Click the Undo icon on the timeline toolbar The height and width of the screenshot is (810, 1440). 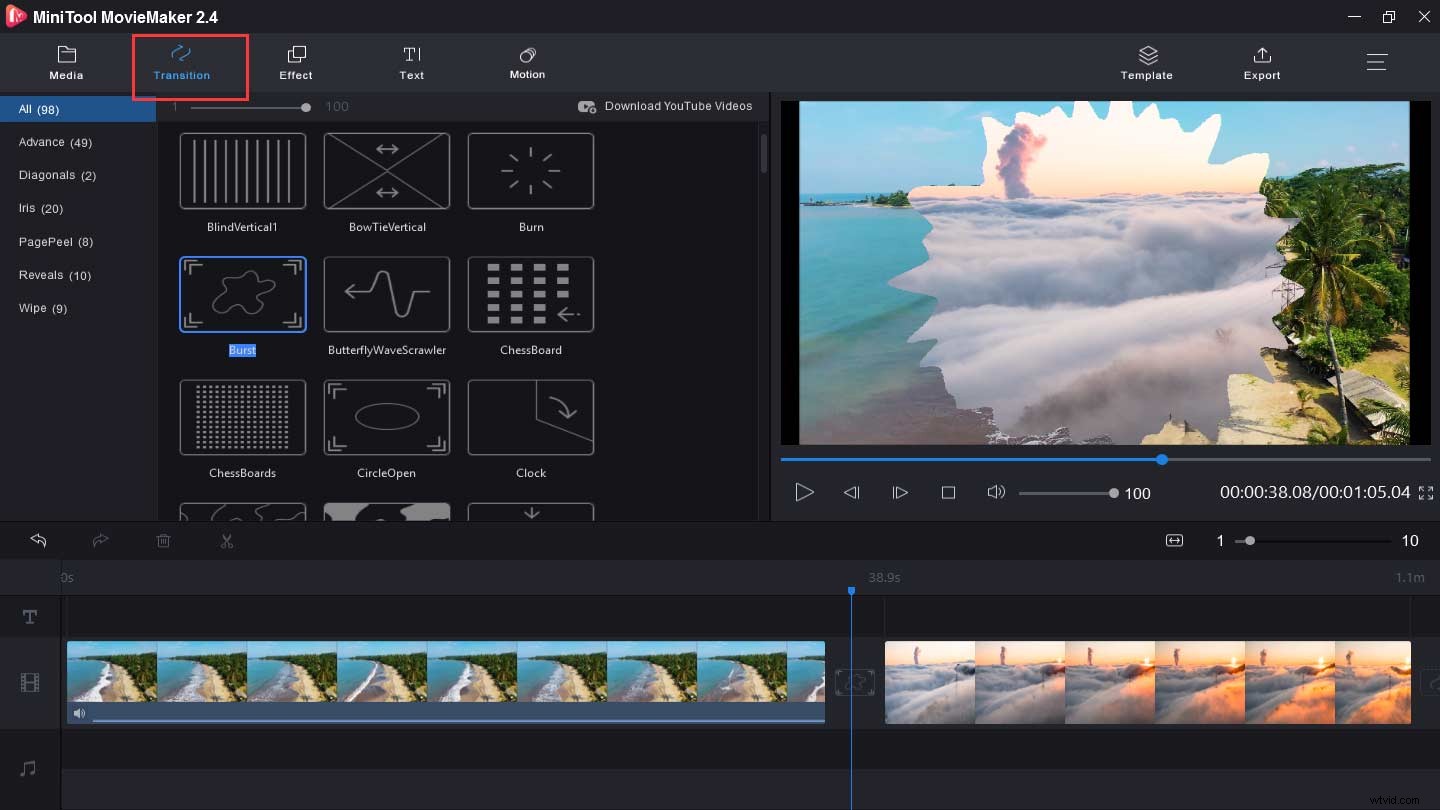click(x=38, y=540)
